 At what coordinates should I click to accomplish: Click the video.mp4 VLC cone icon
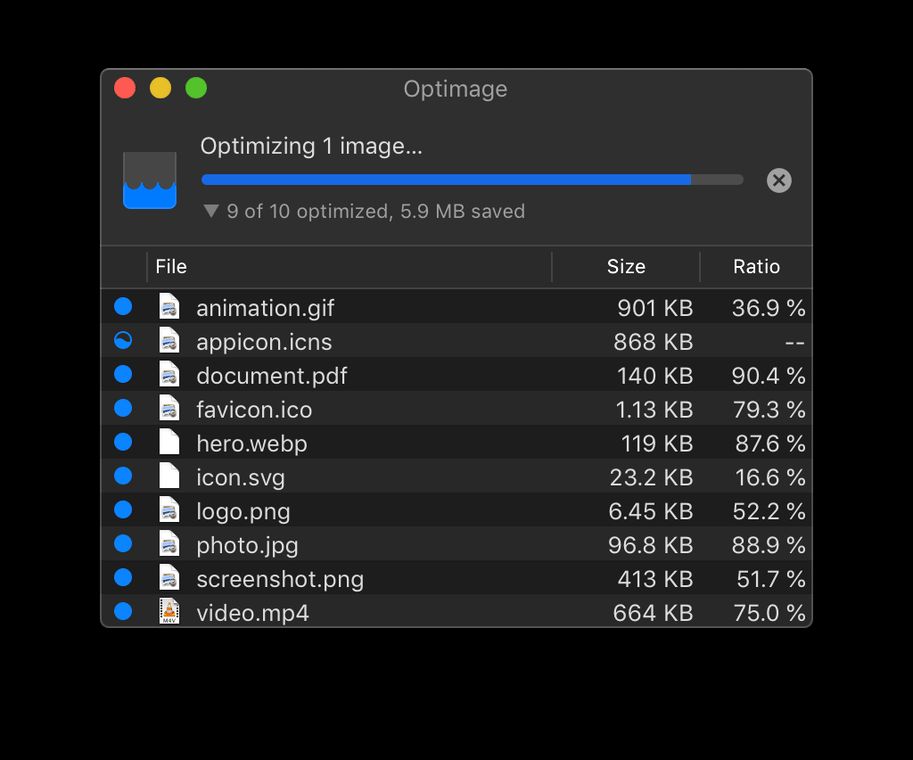tap(169, 611)
